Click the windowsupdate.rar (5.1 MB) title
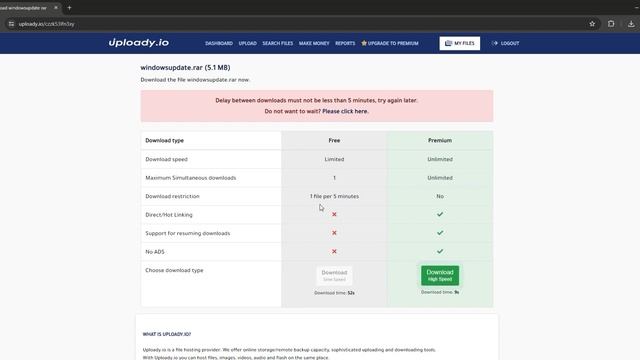640x360 pixels. [x=185, y=67]
